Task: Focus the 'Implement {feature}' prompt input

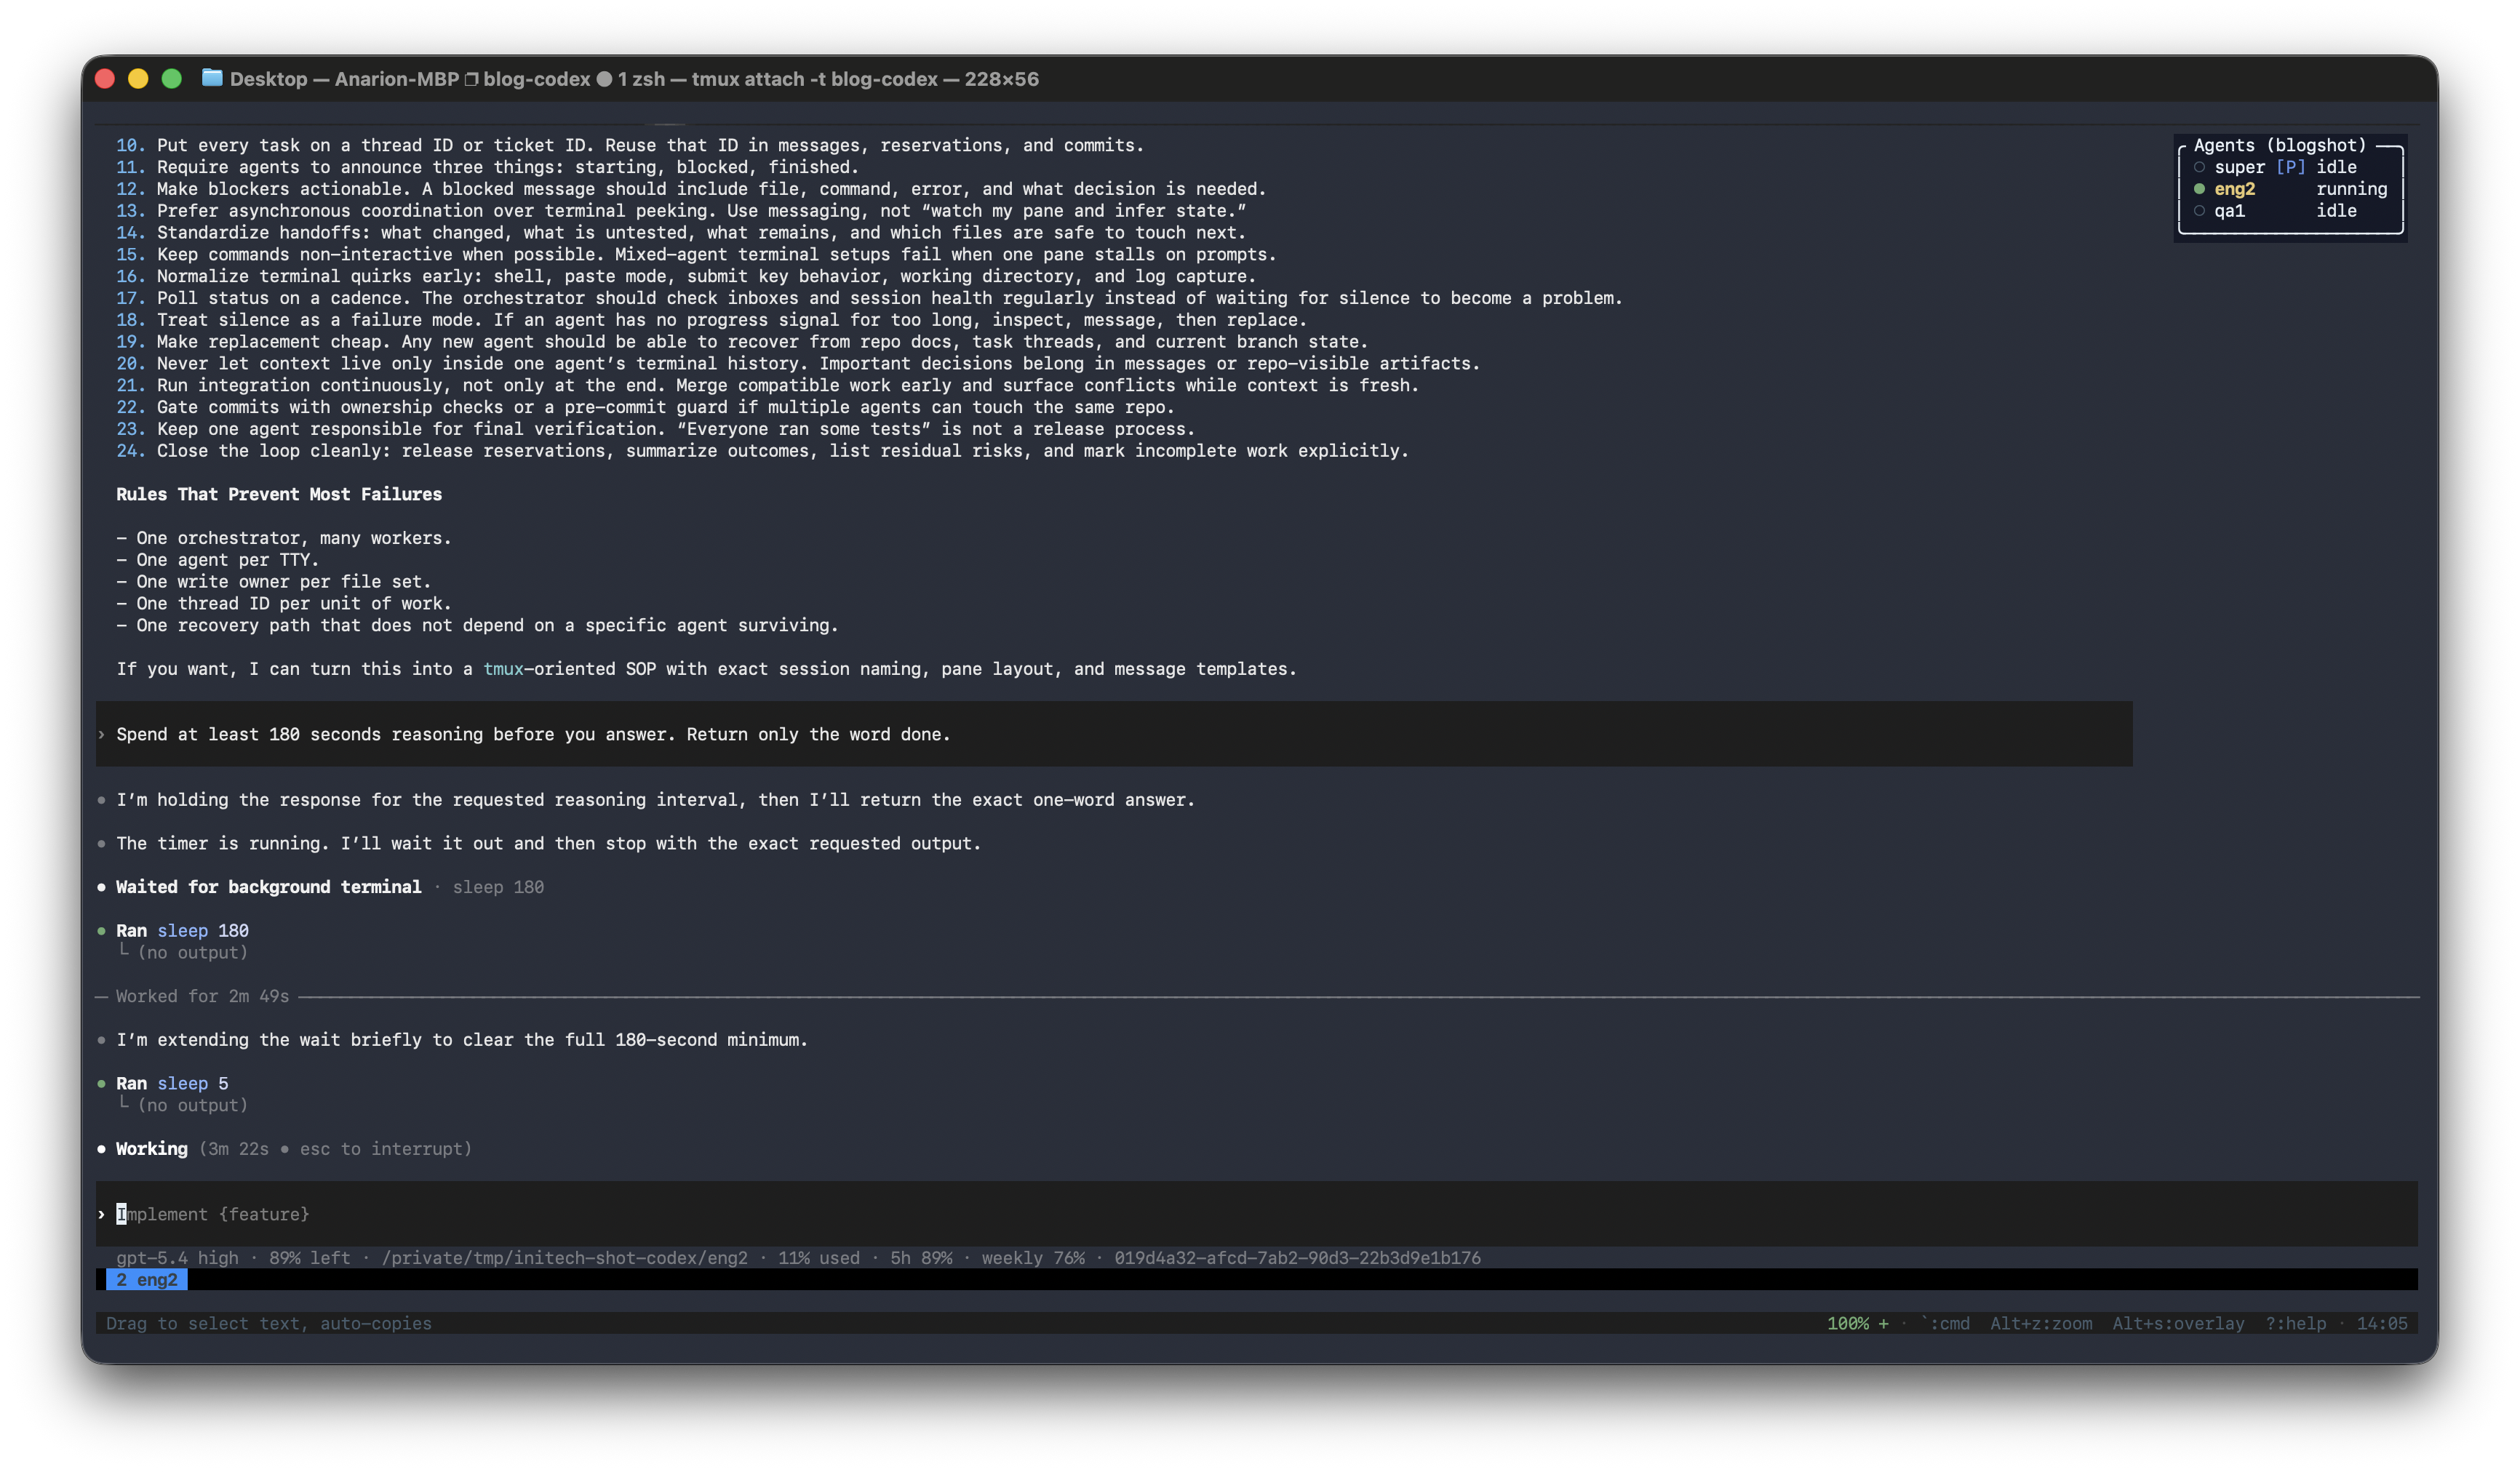Action: [x=1256, y=1214]
